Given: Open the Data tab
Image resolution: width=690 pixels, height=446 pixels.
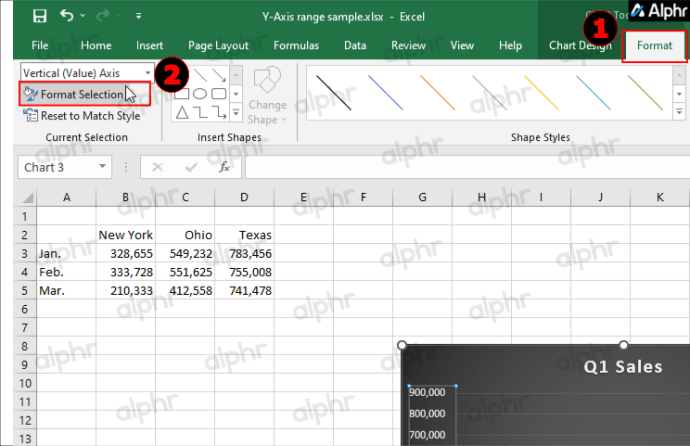Looking at the screenshot, I should pos(355,45).
